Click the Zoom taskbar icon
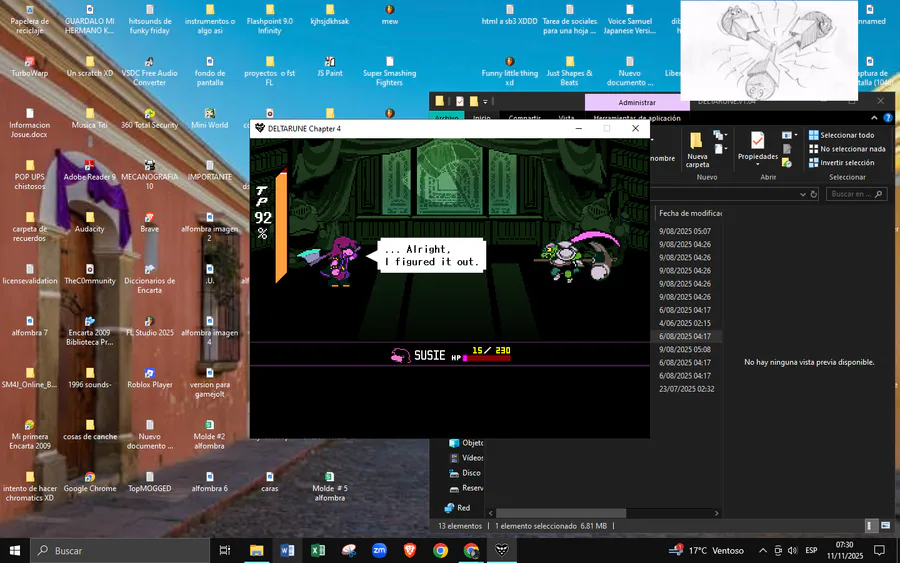 (x=379, y=550)
